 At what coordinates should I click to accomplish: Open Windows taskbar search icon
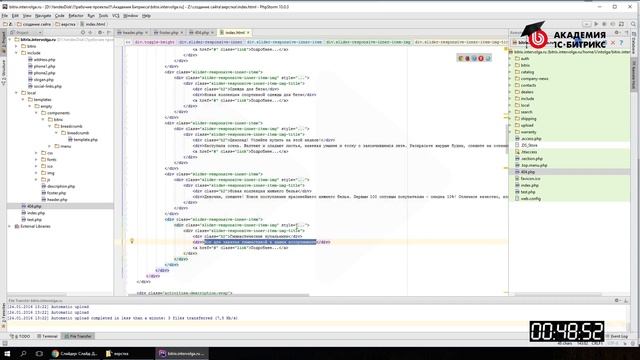23,353
